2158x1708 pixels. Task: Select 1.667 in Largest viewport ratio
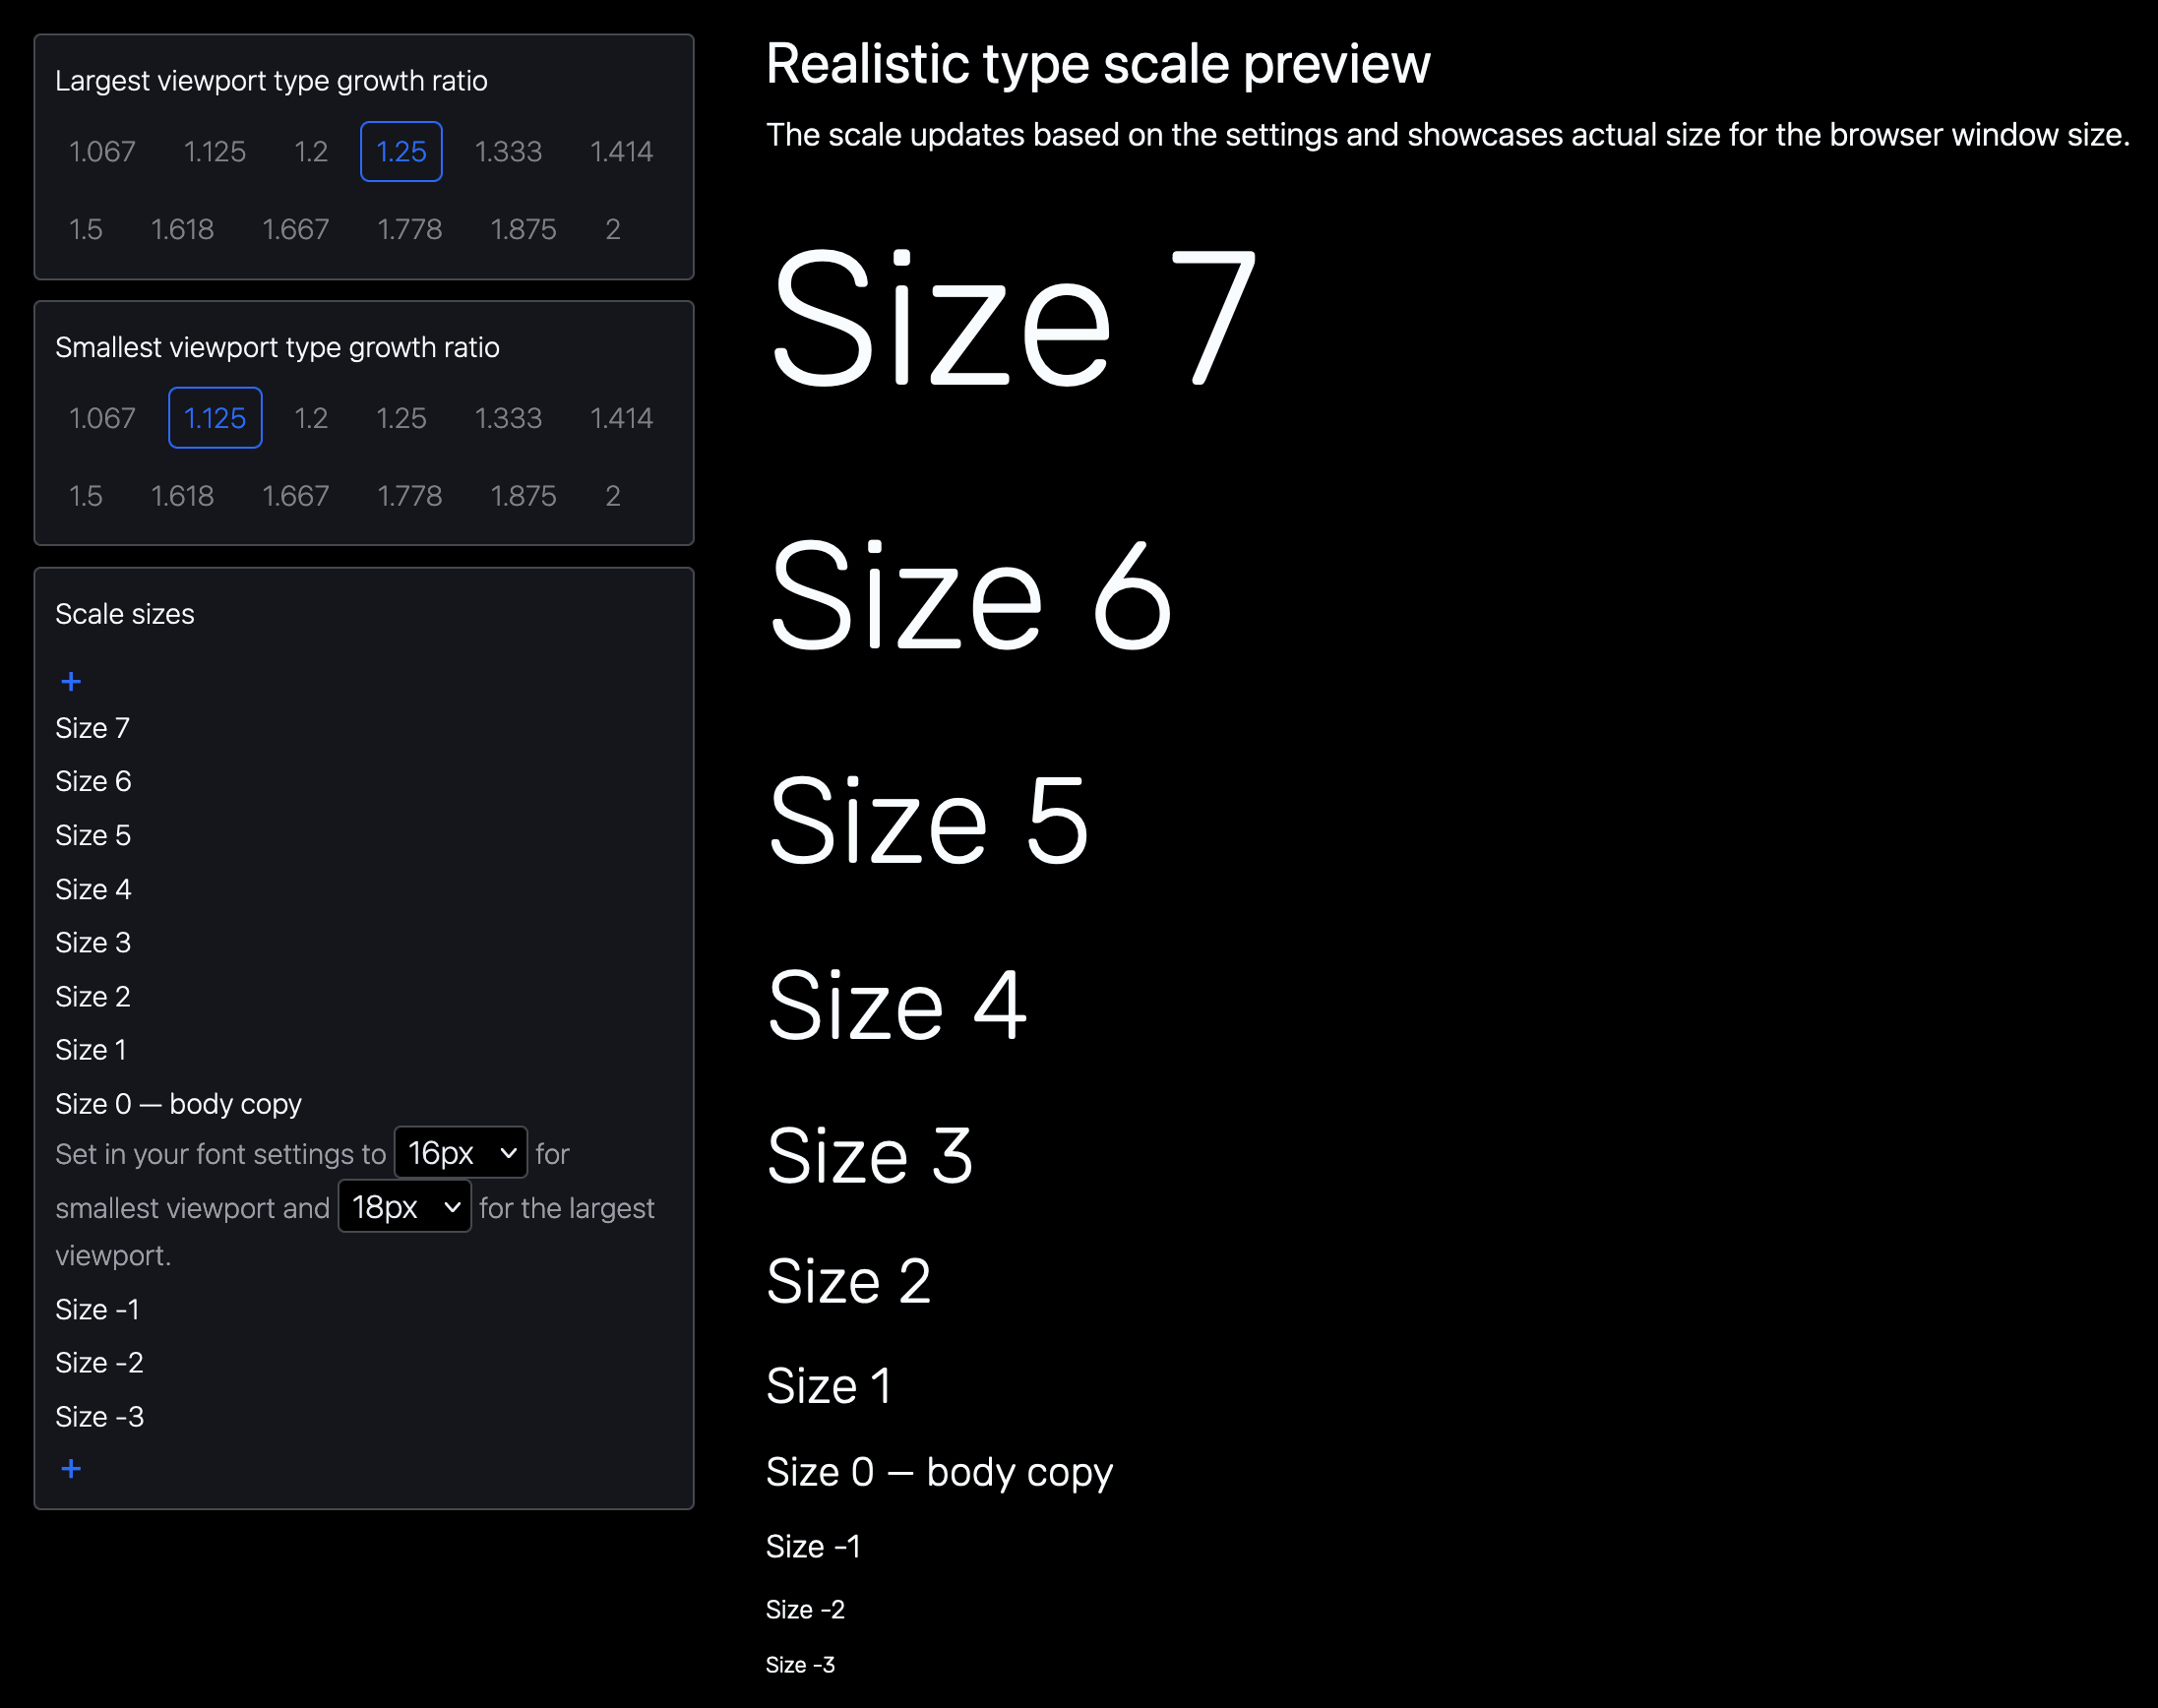coord(295,230)
